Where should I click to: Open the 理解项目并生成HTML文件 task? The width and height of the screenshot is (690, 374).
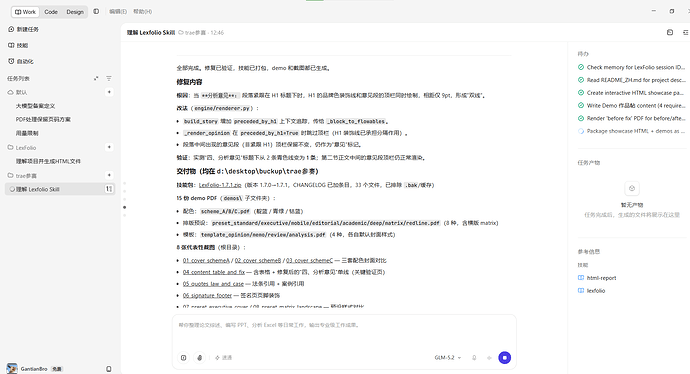48,161
